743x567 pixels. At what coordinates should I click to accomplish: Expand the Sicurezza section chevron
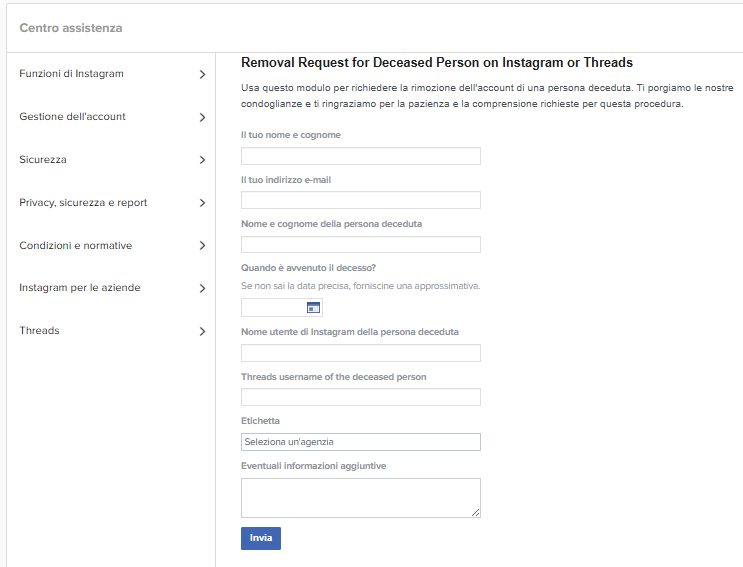coord(202,160)
